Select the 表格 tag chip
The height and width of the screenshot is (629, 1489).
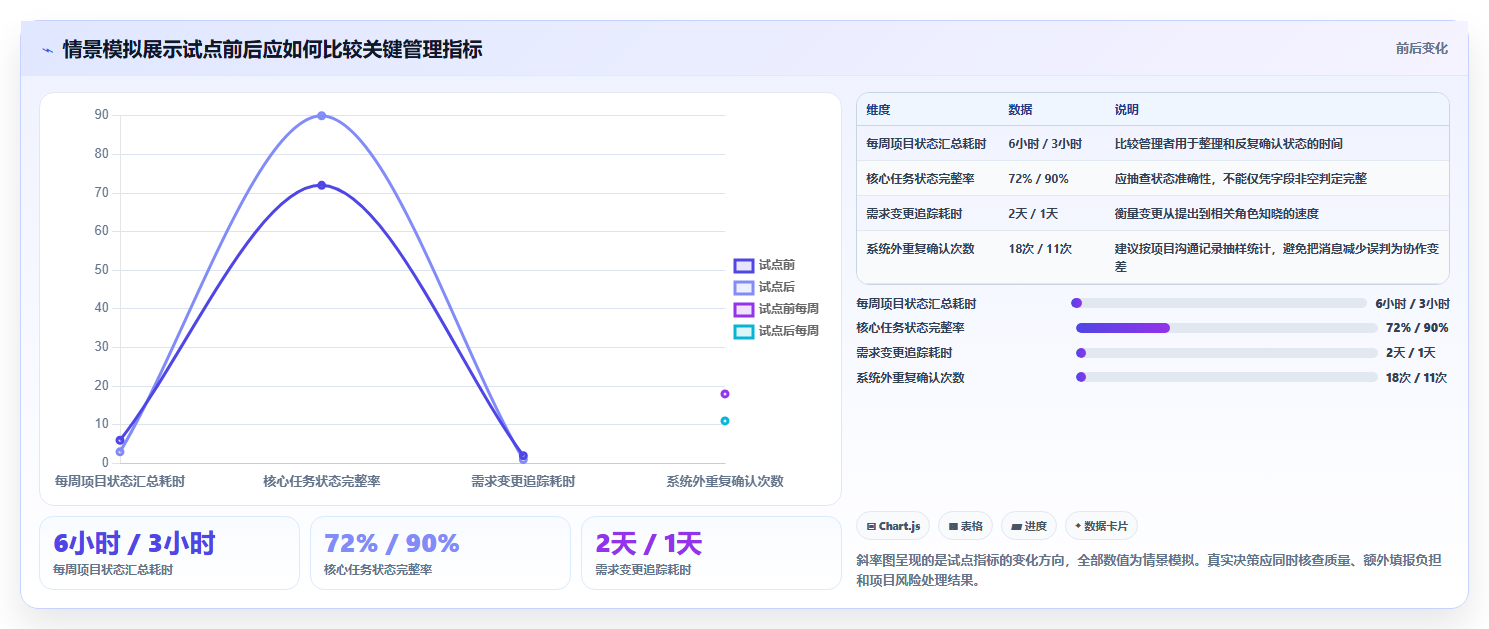coord(965,526)
